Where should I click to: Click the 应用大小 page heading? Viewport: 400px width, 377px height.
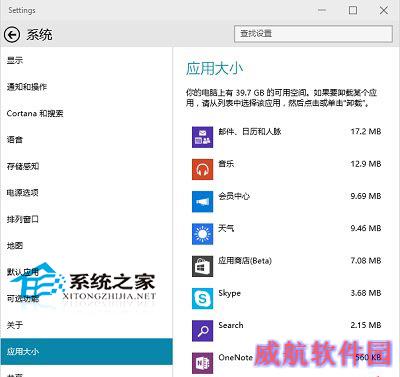(214, 69)
